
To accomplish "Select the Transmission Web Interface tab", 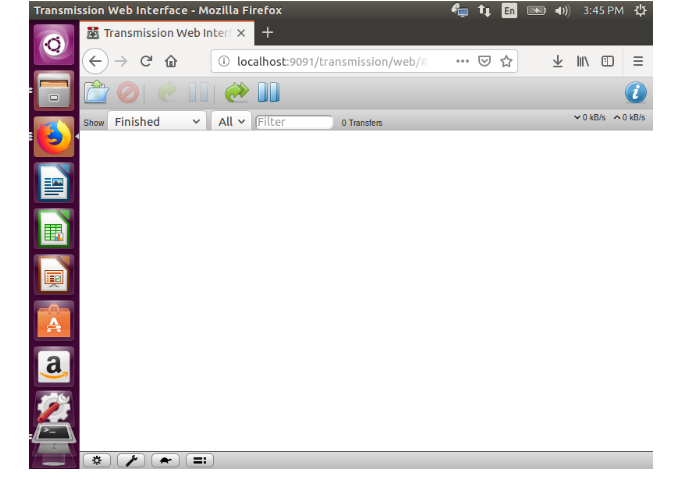I will pyautogui.click(x=167, y=33).
